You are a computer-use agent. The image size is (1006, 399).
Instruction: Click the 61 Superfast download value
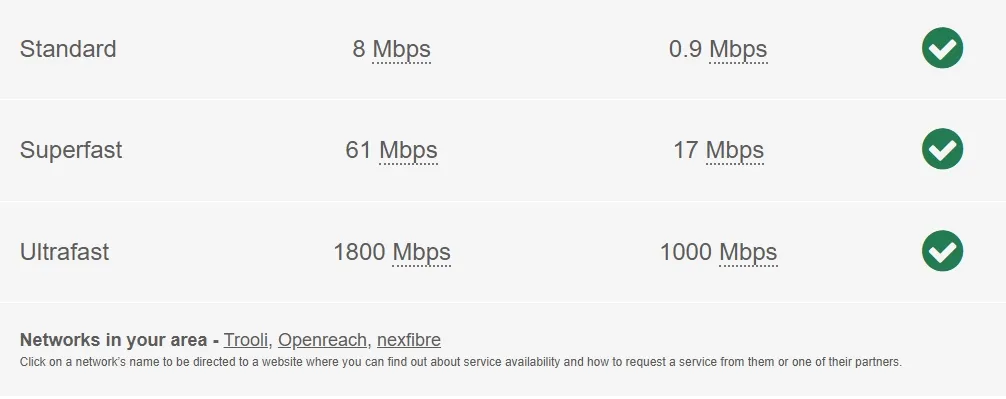pos(359,150)
